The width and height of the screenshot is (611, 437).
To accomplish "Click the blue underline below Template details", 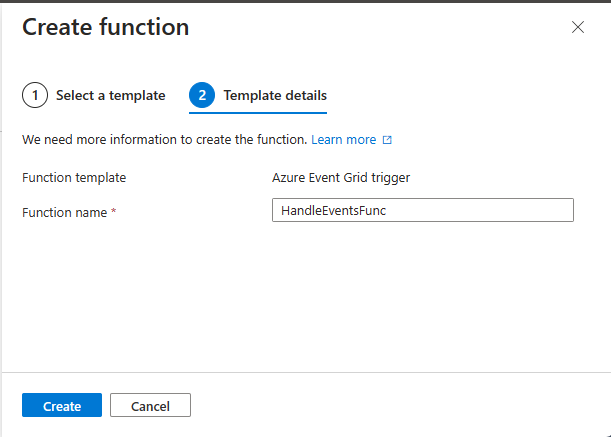I will [x=258, y=113].
